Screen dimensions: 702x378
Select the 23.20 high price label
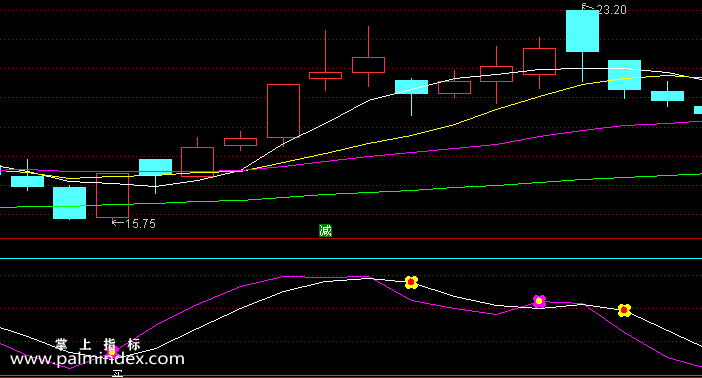[x=604, y=9]
